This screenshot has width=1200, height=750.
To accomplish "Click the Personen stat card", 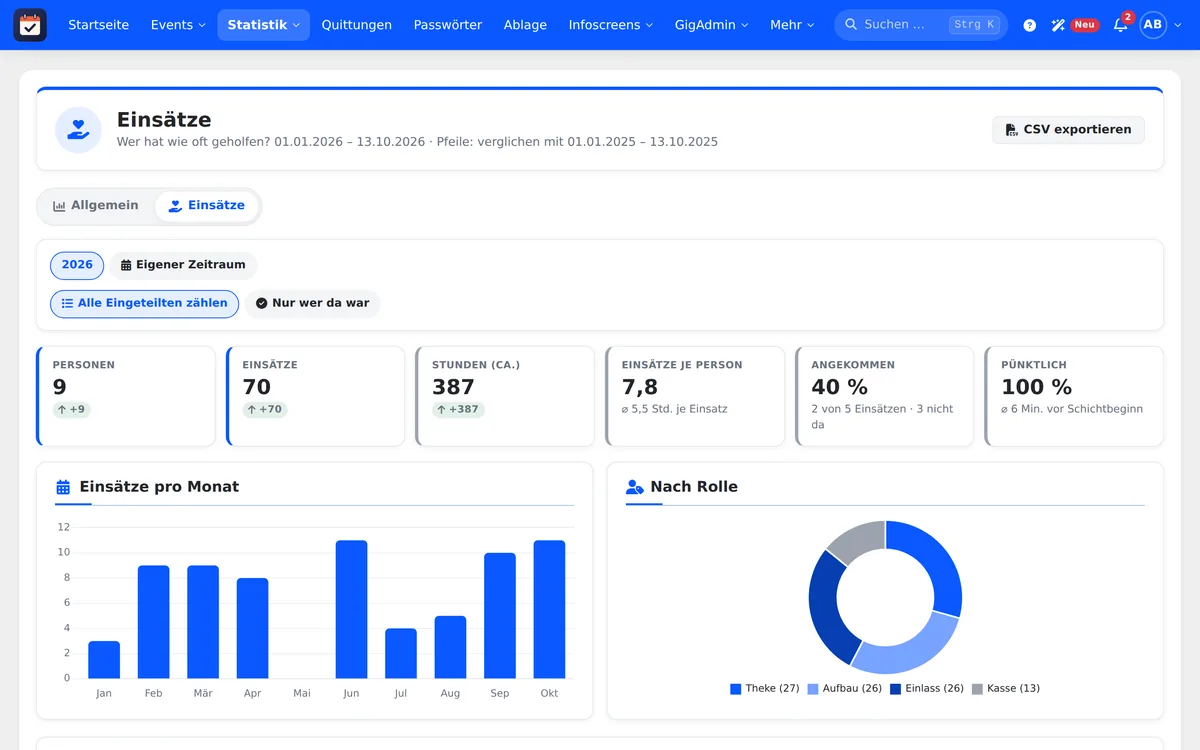I will pyautogui.click(x=126, y=396).
